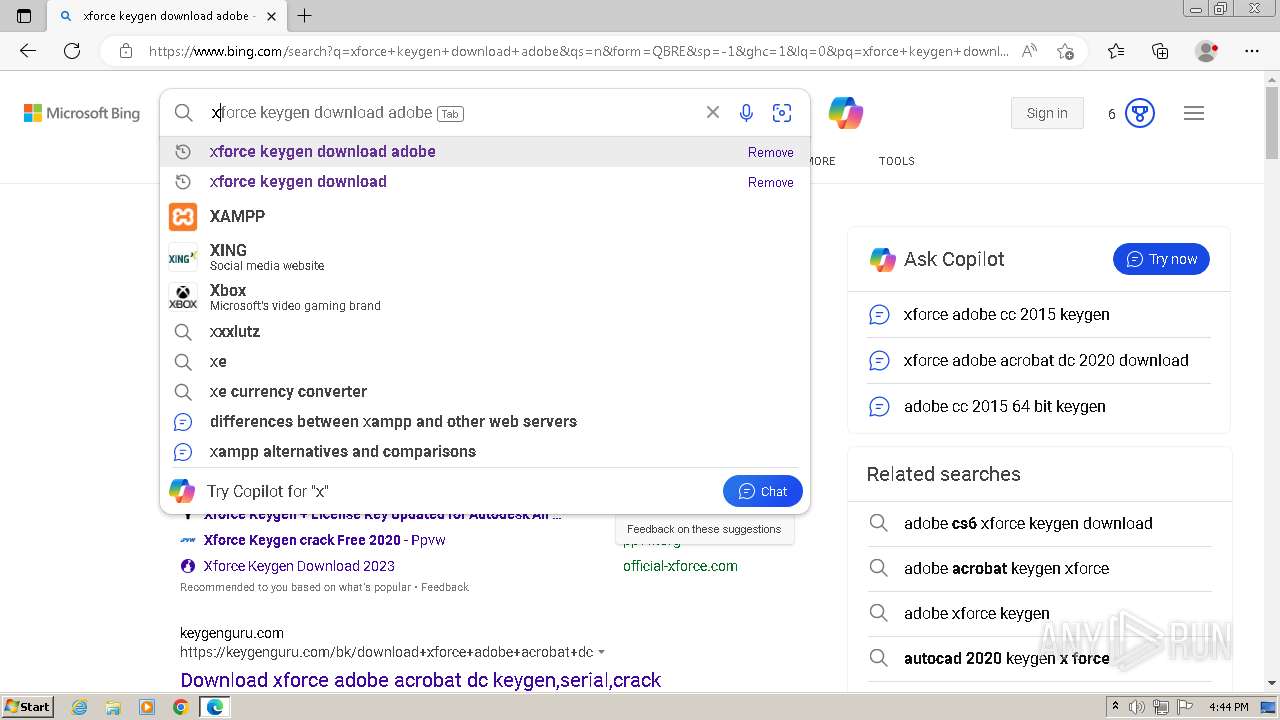1280x720 pixels.
Task: Ask differences between xampp and other web servers
Action: pos(485,422)
